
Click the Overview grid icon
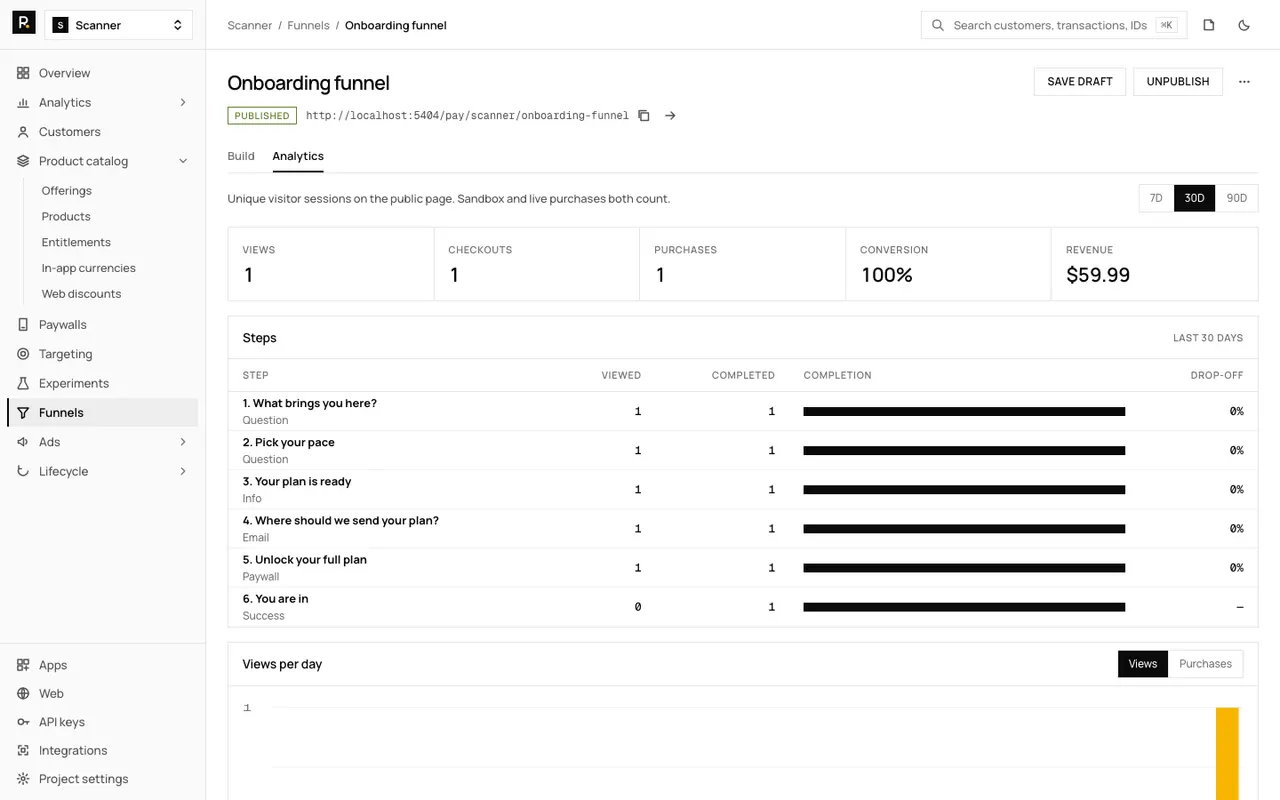tap(23, 73)
